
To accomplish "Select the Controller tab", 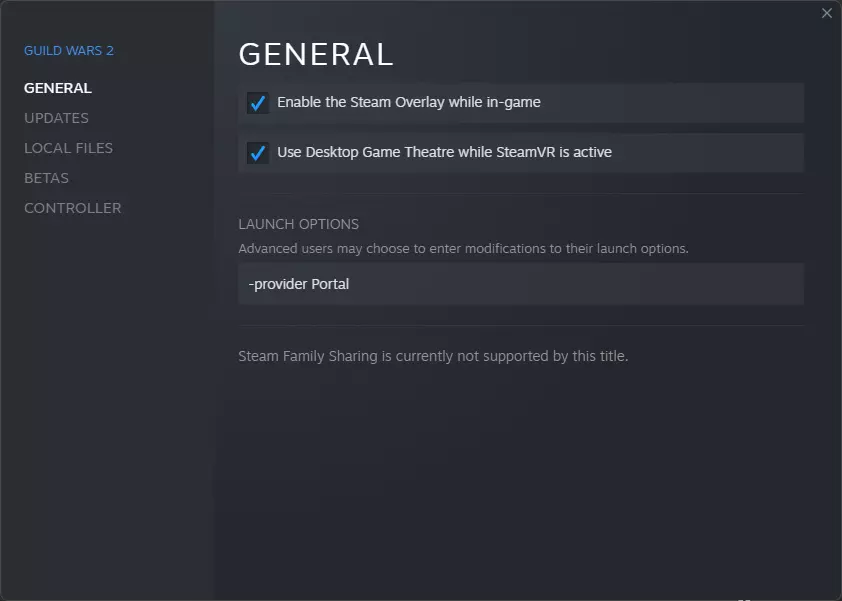I will click(x=72, y=208).
